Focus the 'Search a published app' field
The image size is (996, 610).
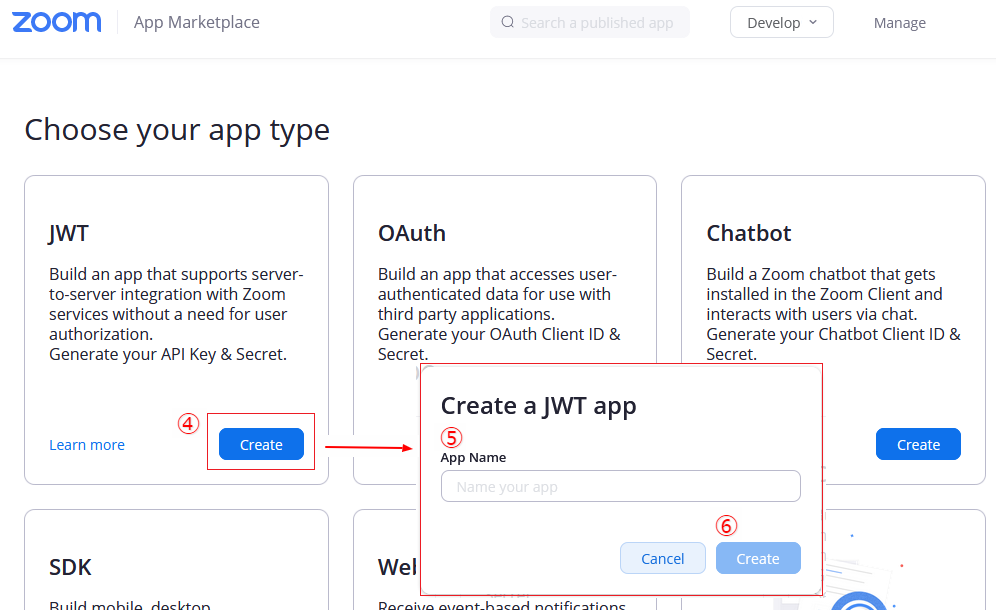(x=597, y=23)
